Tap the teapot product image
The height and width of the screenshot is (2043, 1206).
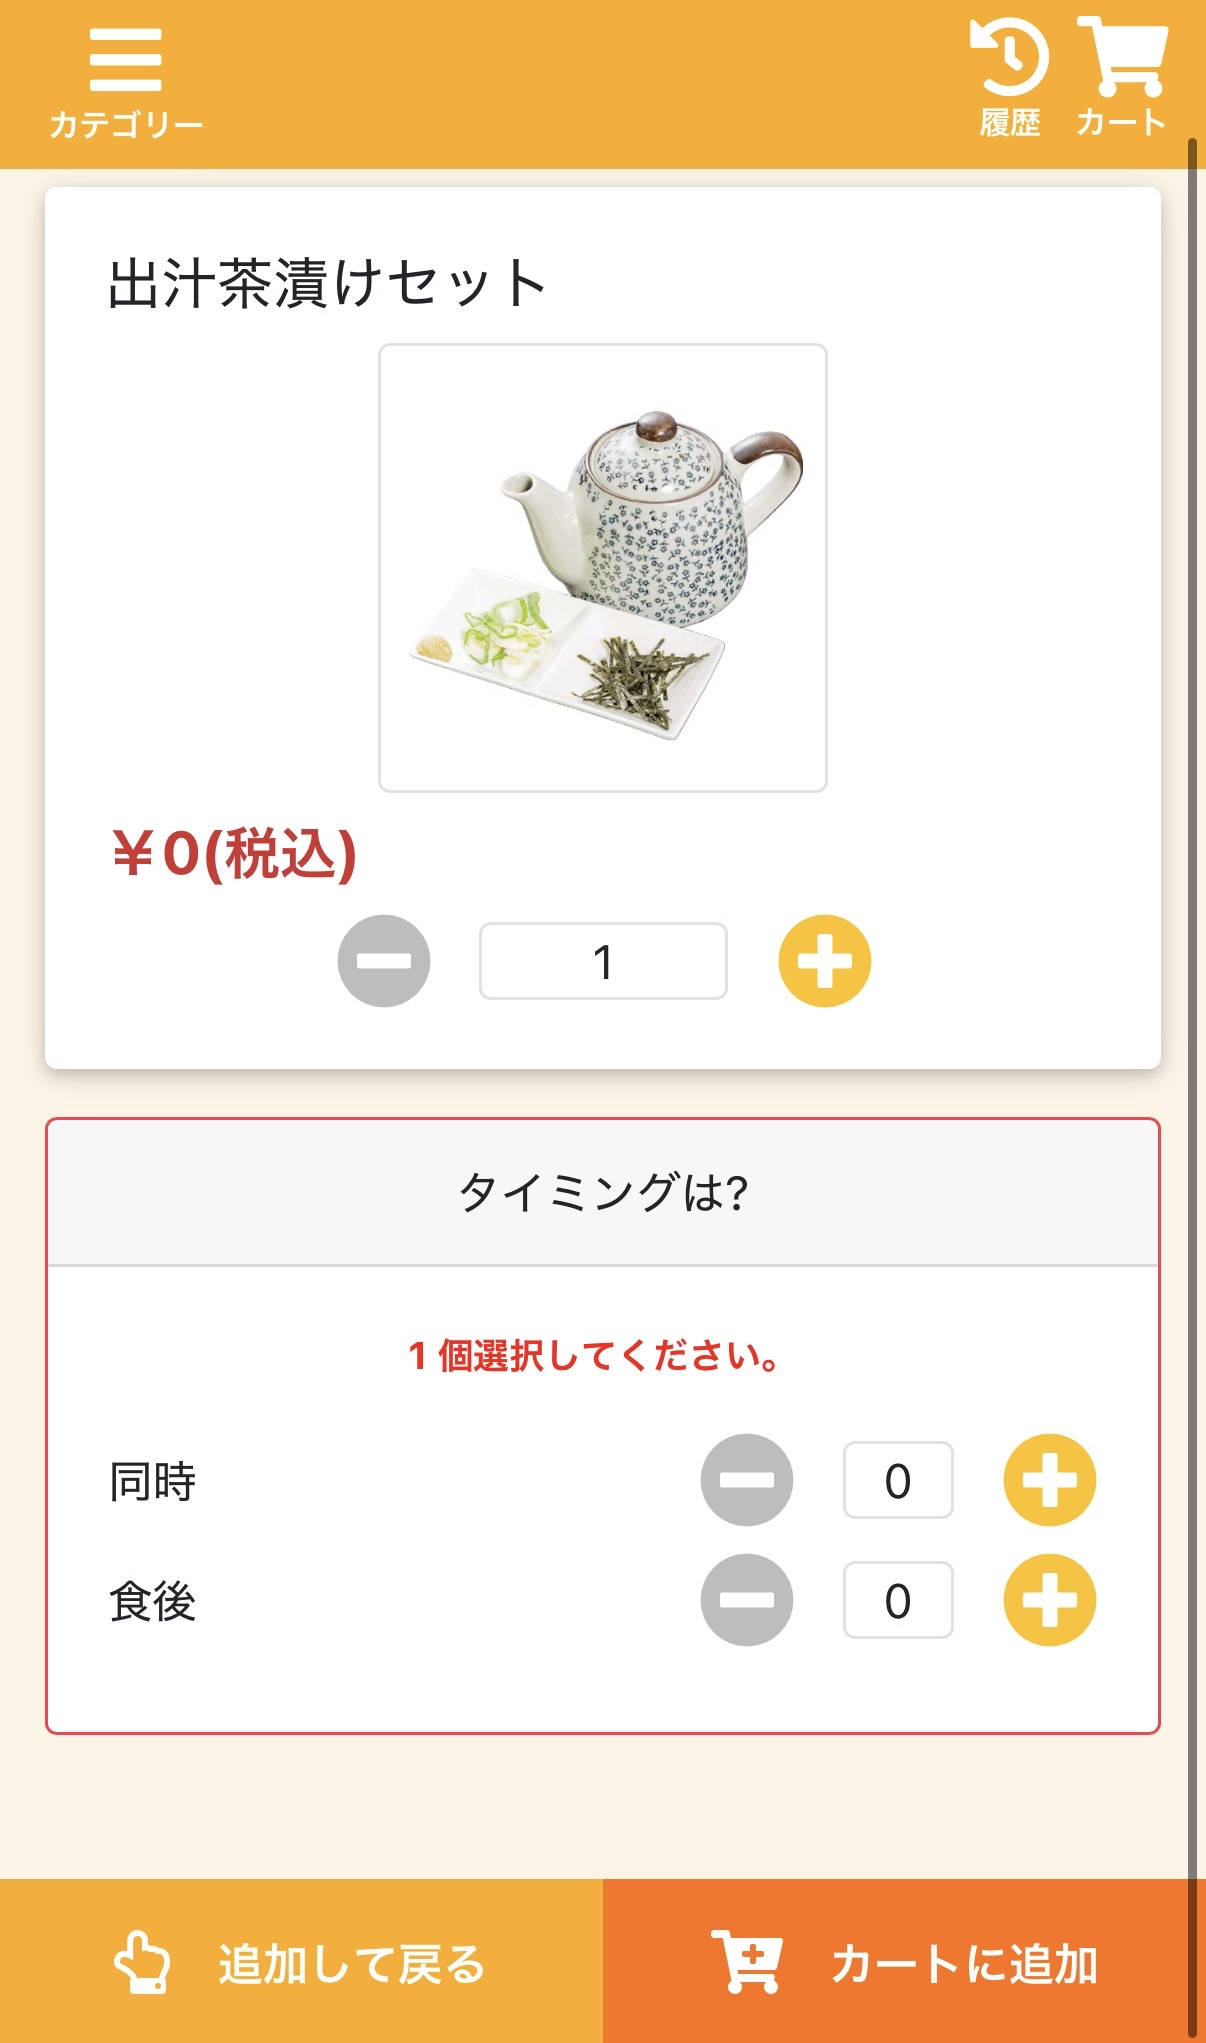(603, 568)
